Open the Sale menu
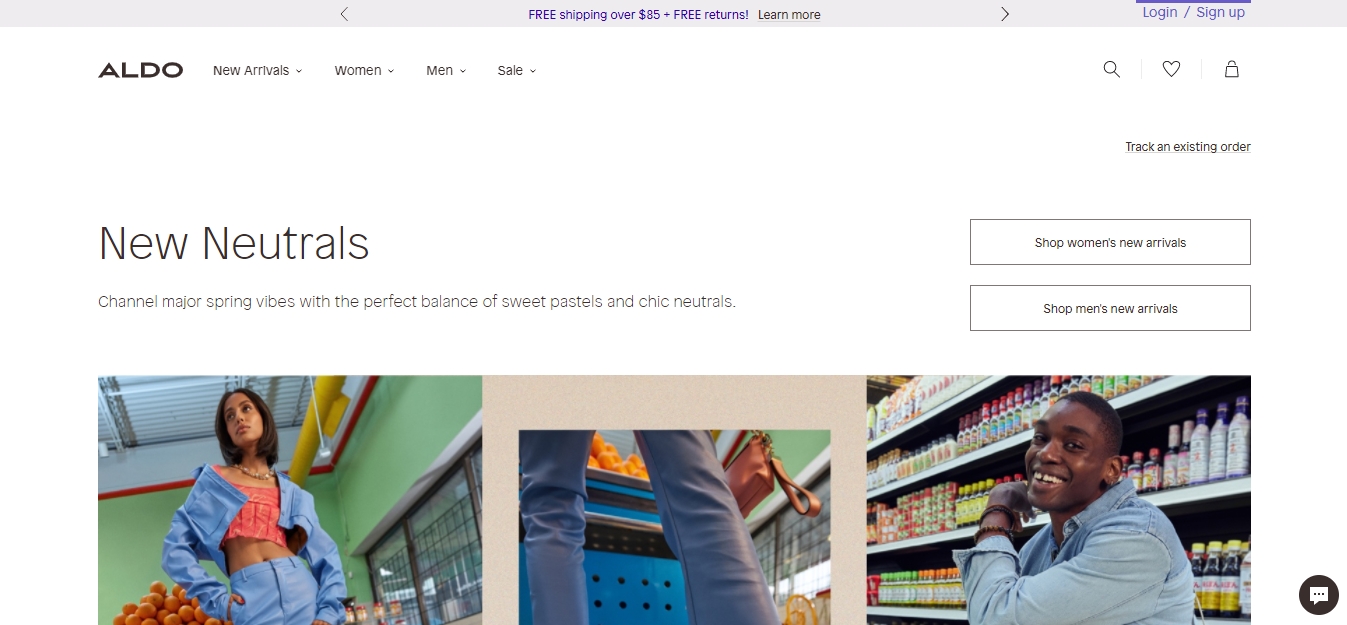 pos(517,70)
